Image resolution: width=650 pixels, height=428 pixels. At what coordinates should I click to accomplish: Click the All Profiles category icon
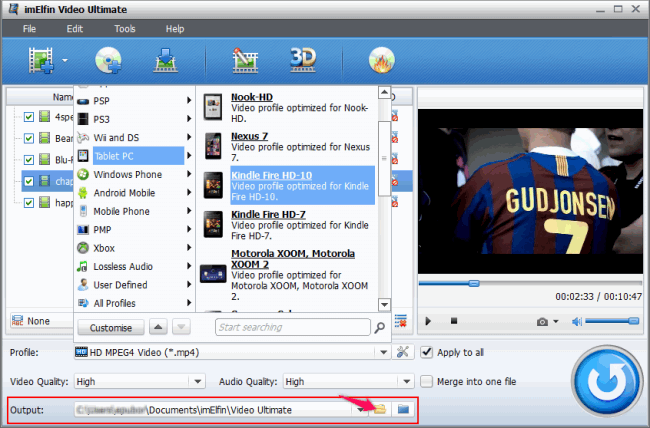click(83, 303)
